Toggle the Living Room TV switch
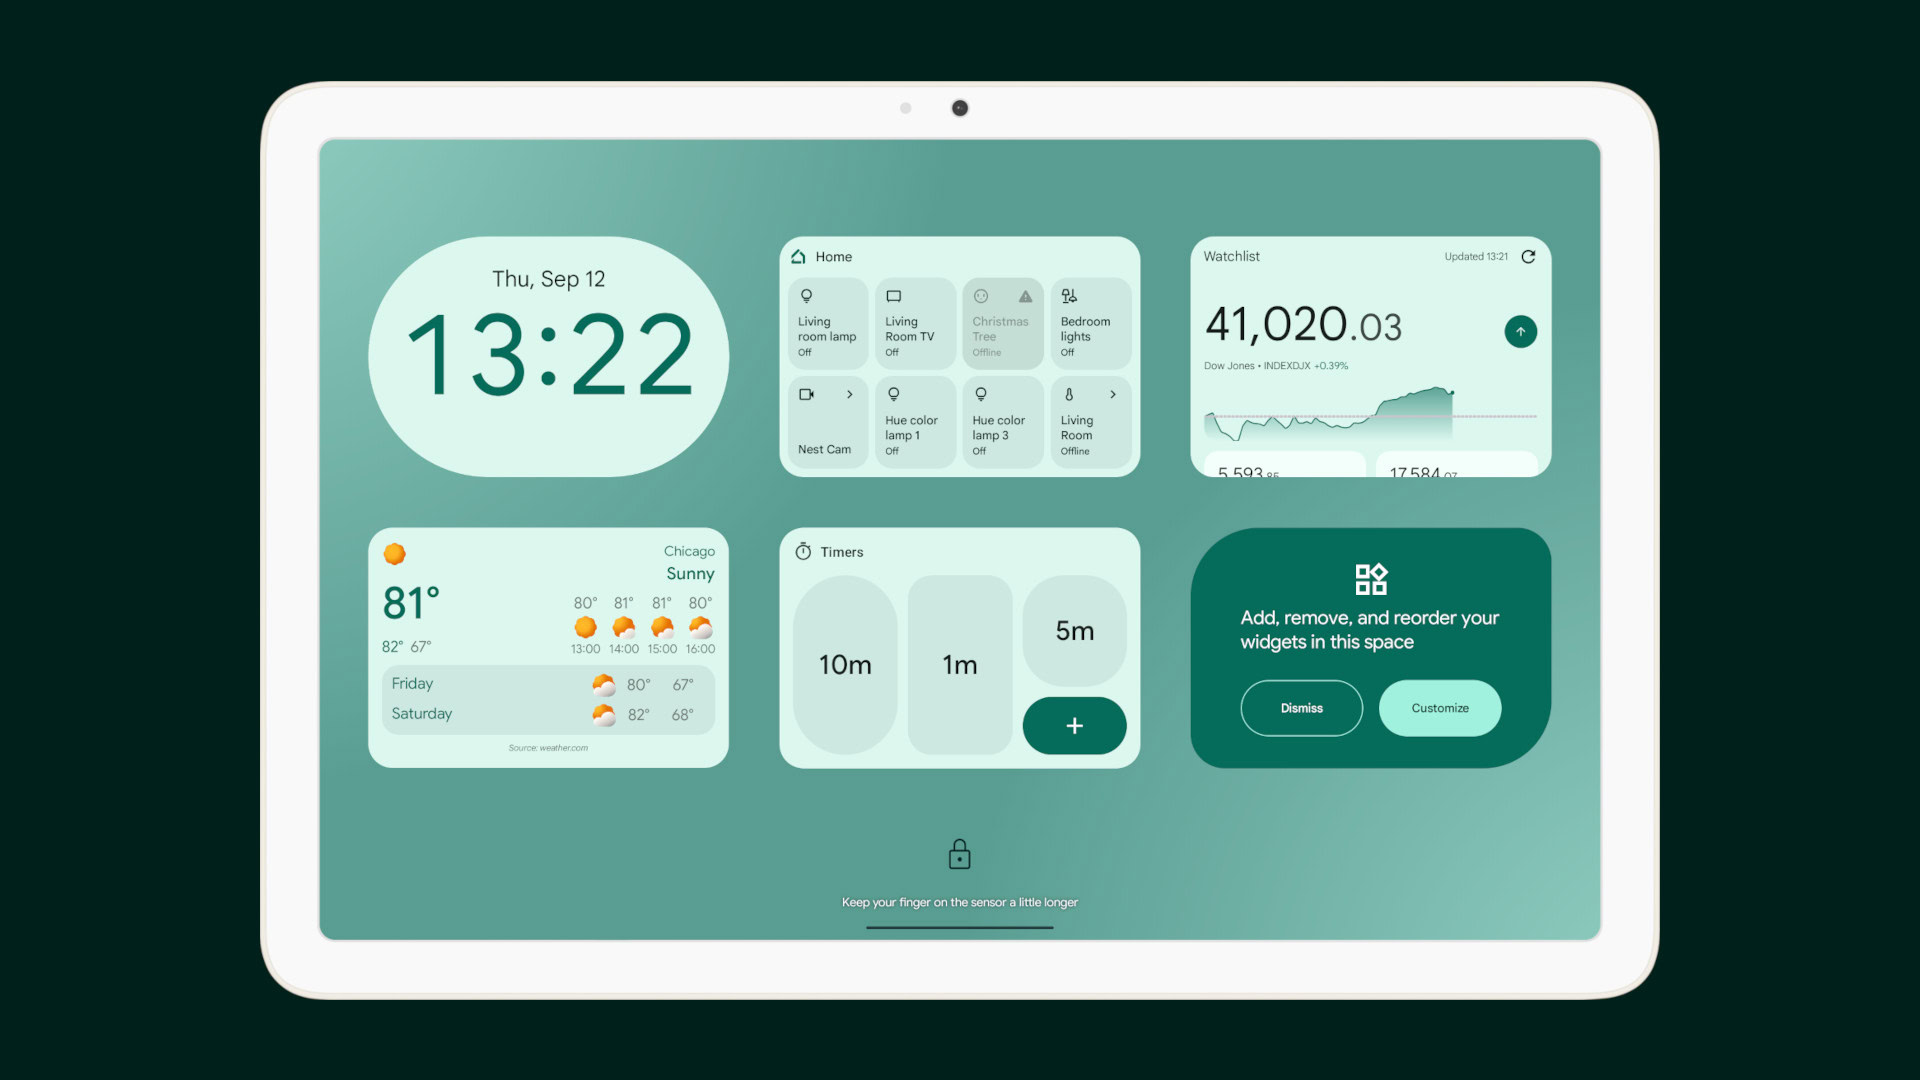 [x=913, y=322]
